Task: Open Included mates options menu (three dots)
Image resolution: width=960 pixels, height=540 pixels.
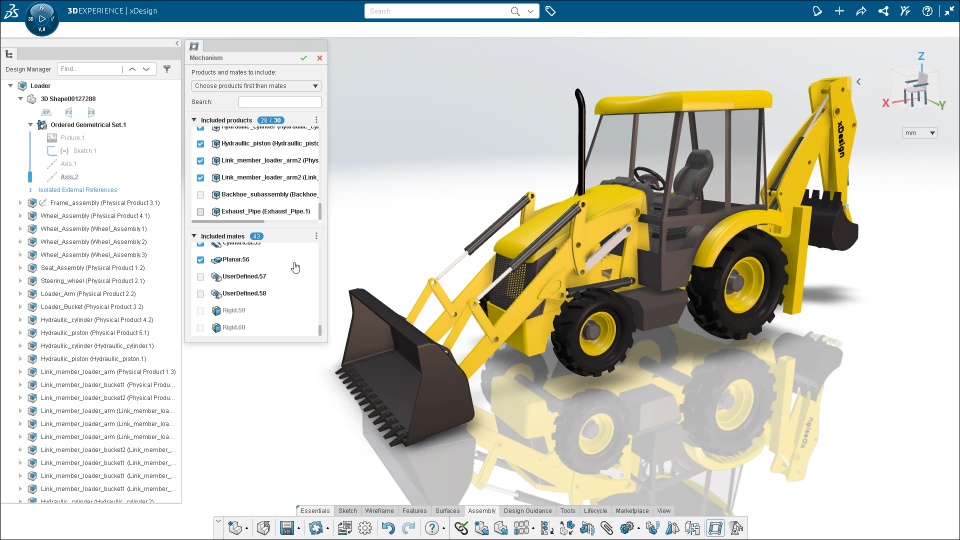Action: pos(317,236)
